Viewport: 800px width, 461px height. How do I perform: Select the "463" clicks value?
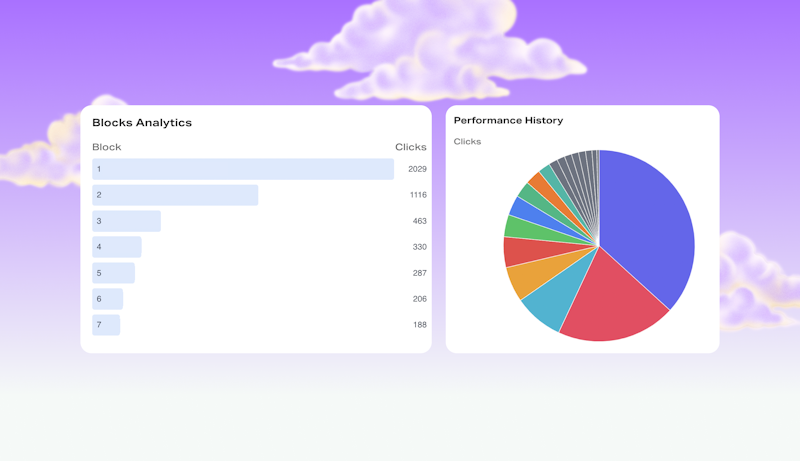coord(420,221)
